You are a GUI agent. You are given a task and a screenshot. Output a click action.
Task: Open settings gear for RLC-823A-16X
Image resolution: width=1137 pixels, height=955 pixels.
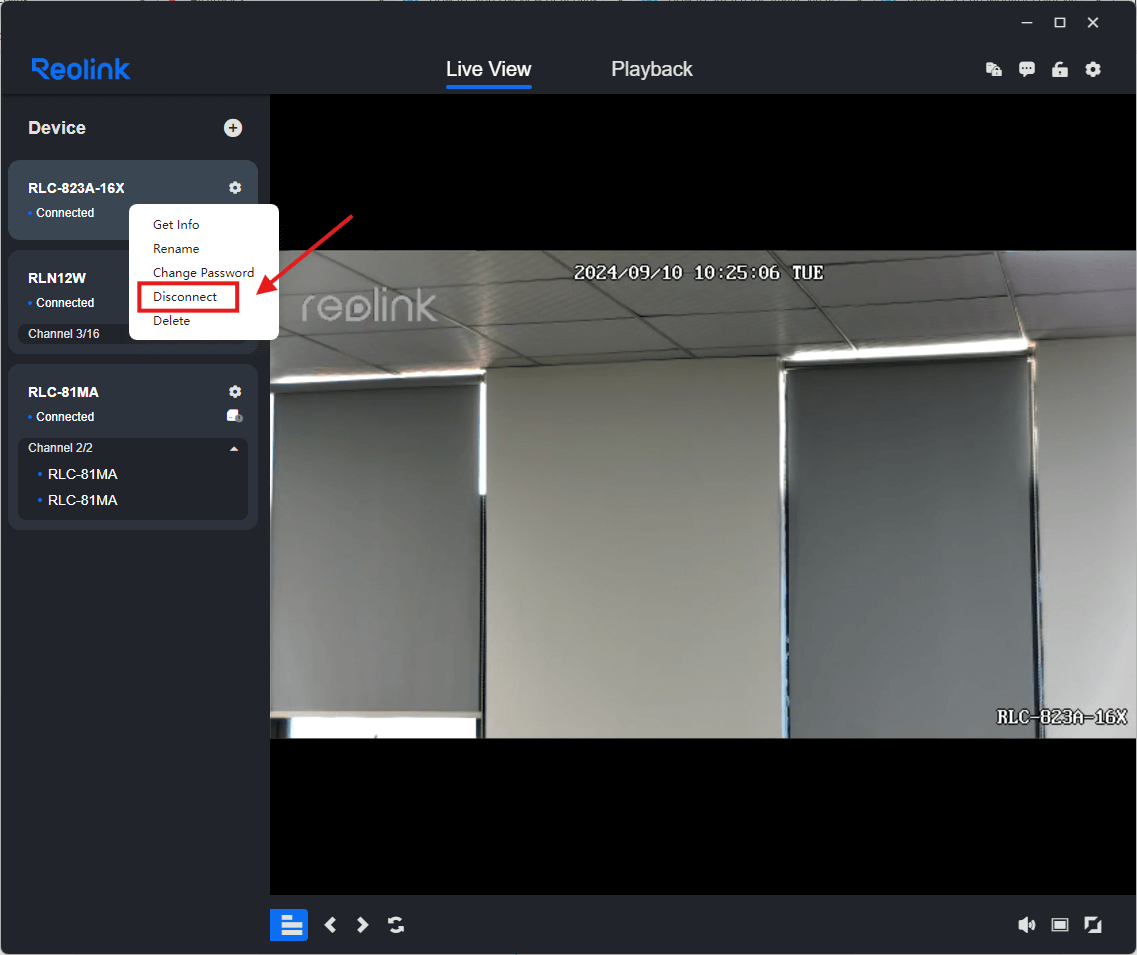click(x=235, y=188)
